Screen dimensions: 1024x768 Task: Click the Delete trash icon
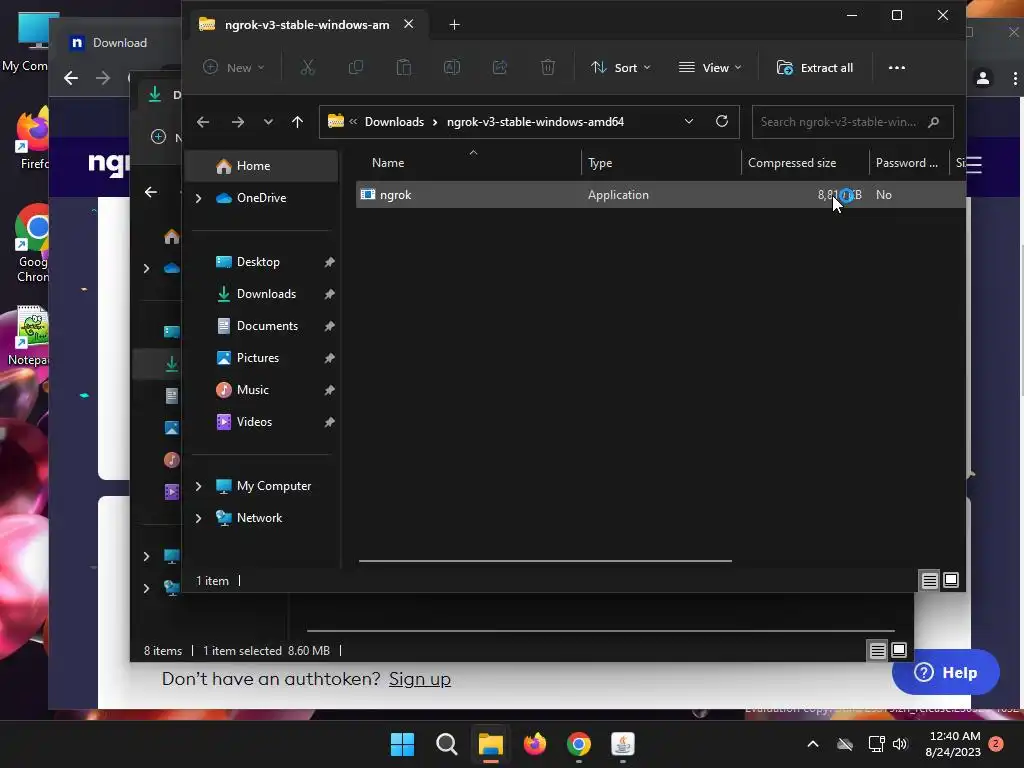pos(548,67)
